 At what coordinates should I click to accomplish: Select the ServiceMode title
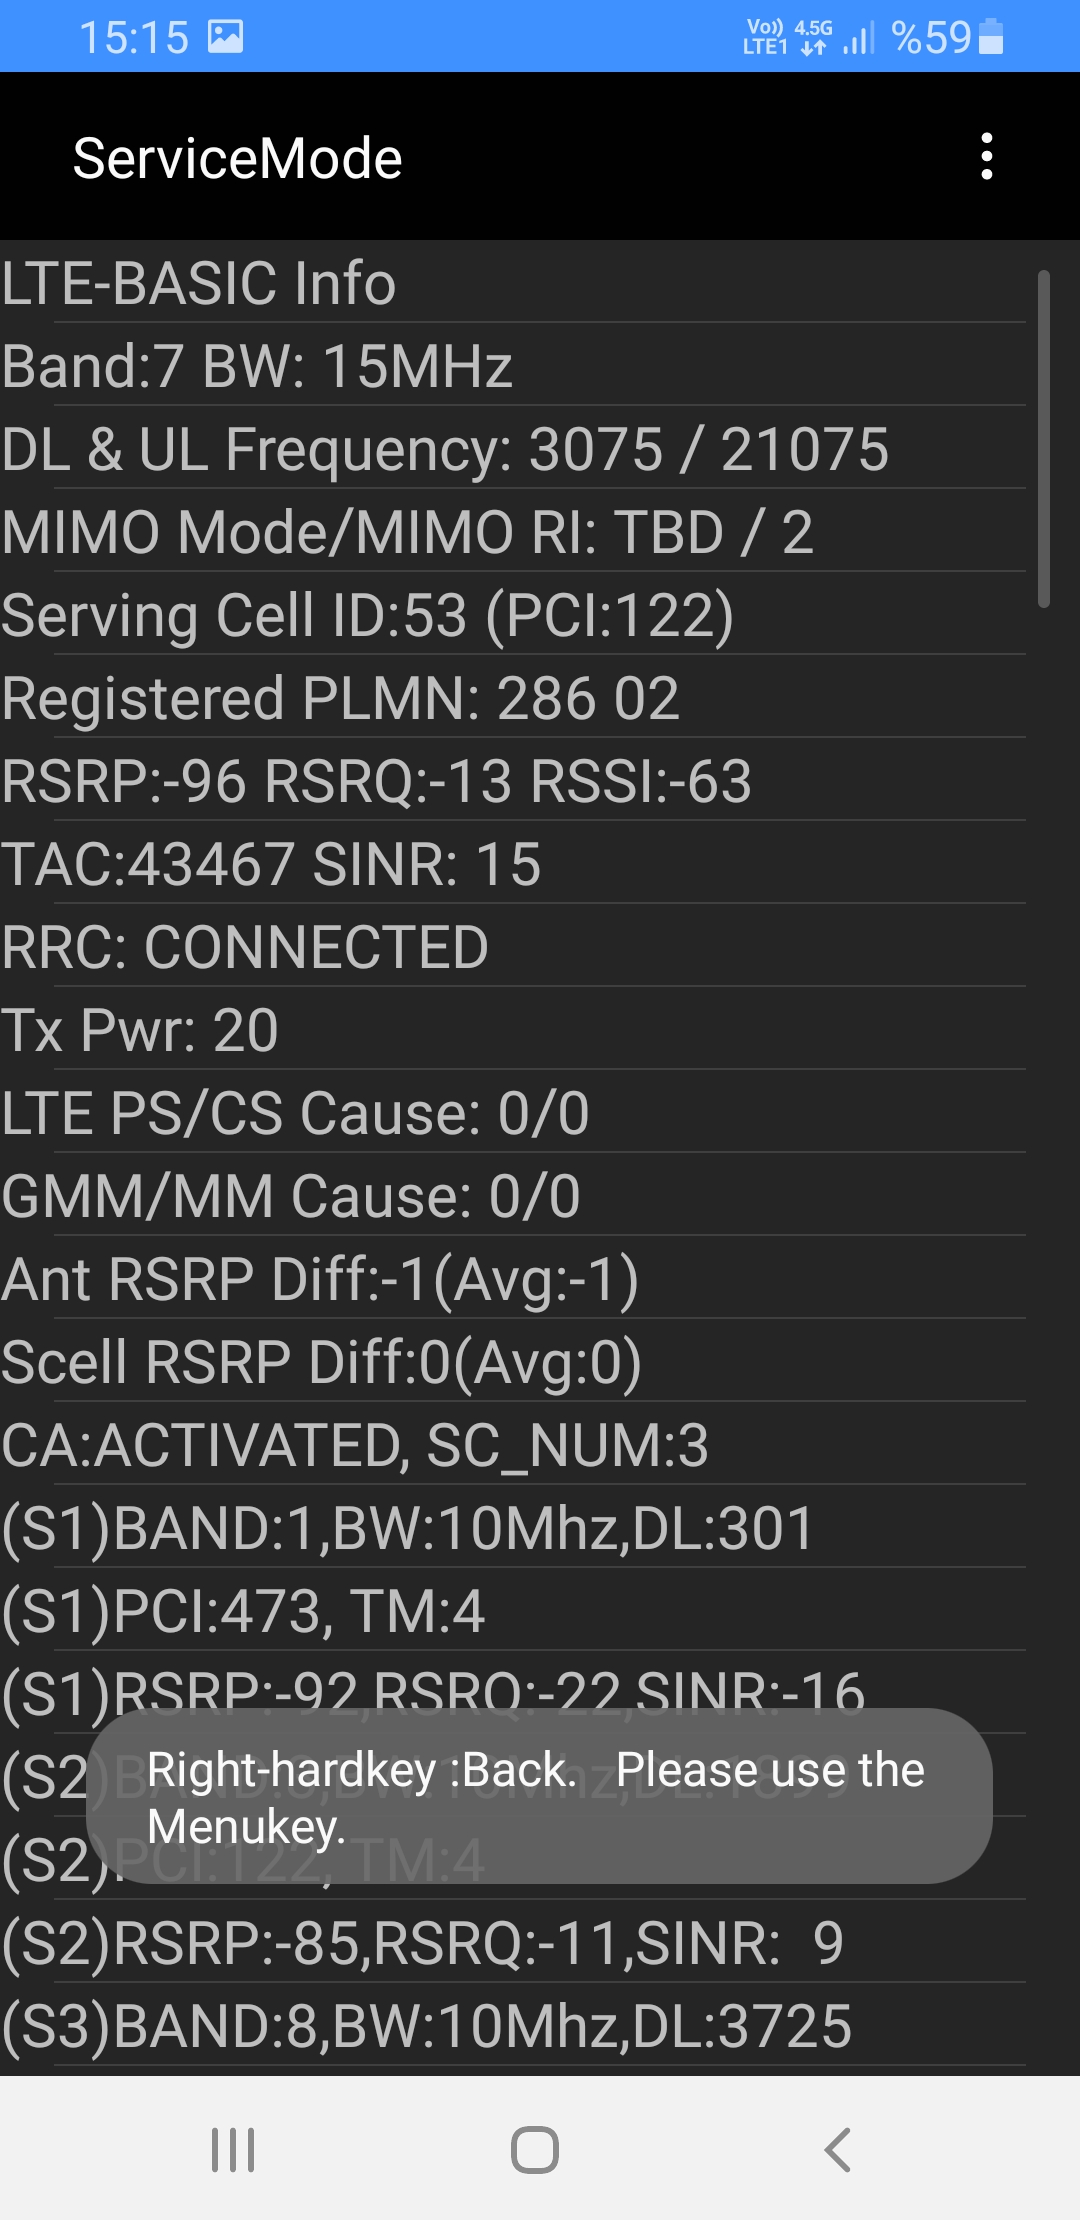[238, 158]
